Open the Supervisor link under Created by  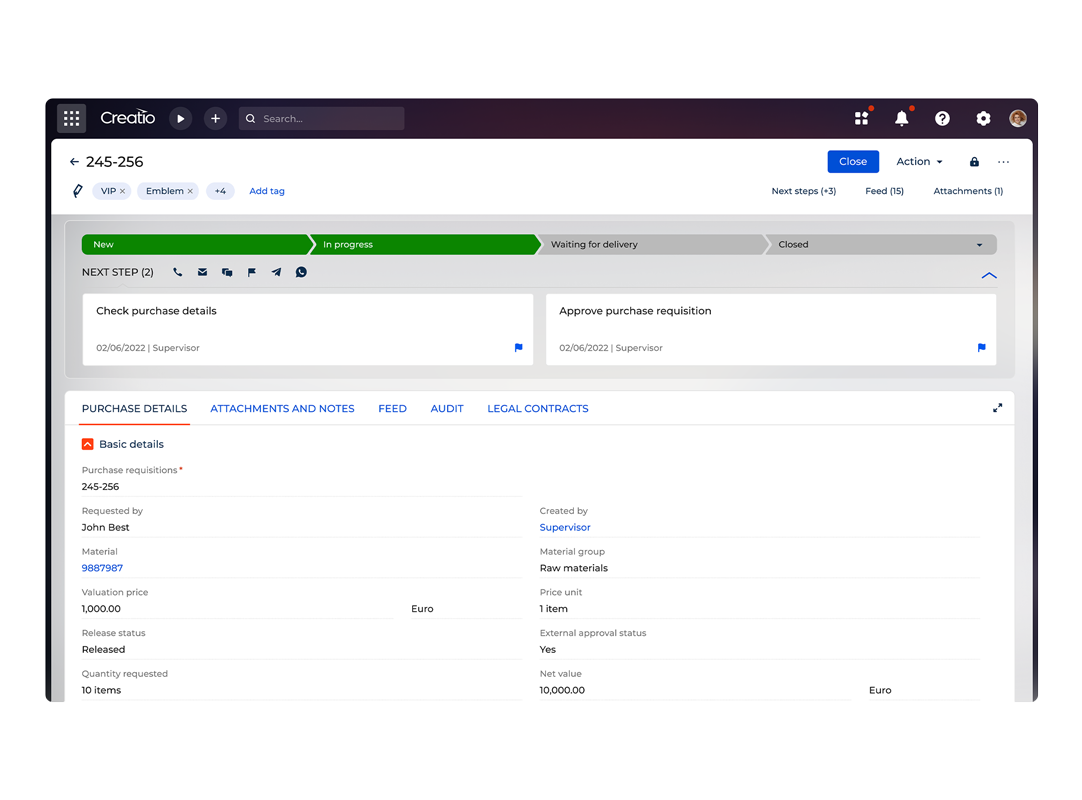pos(565,527)
